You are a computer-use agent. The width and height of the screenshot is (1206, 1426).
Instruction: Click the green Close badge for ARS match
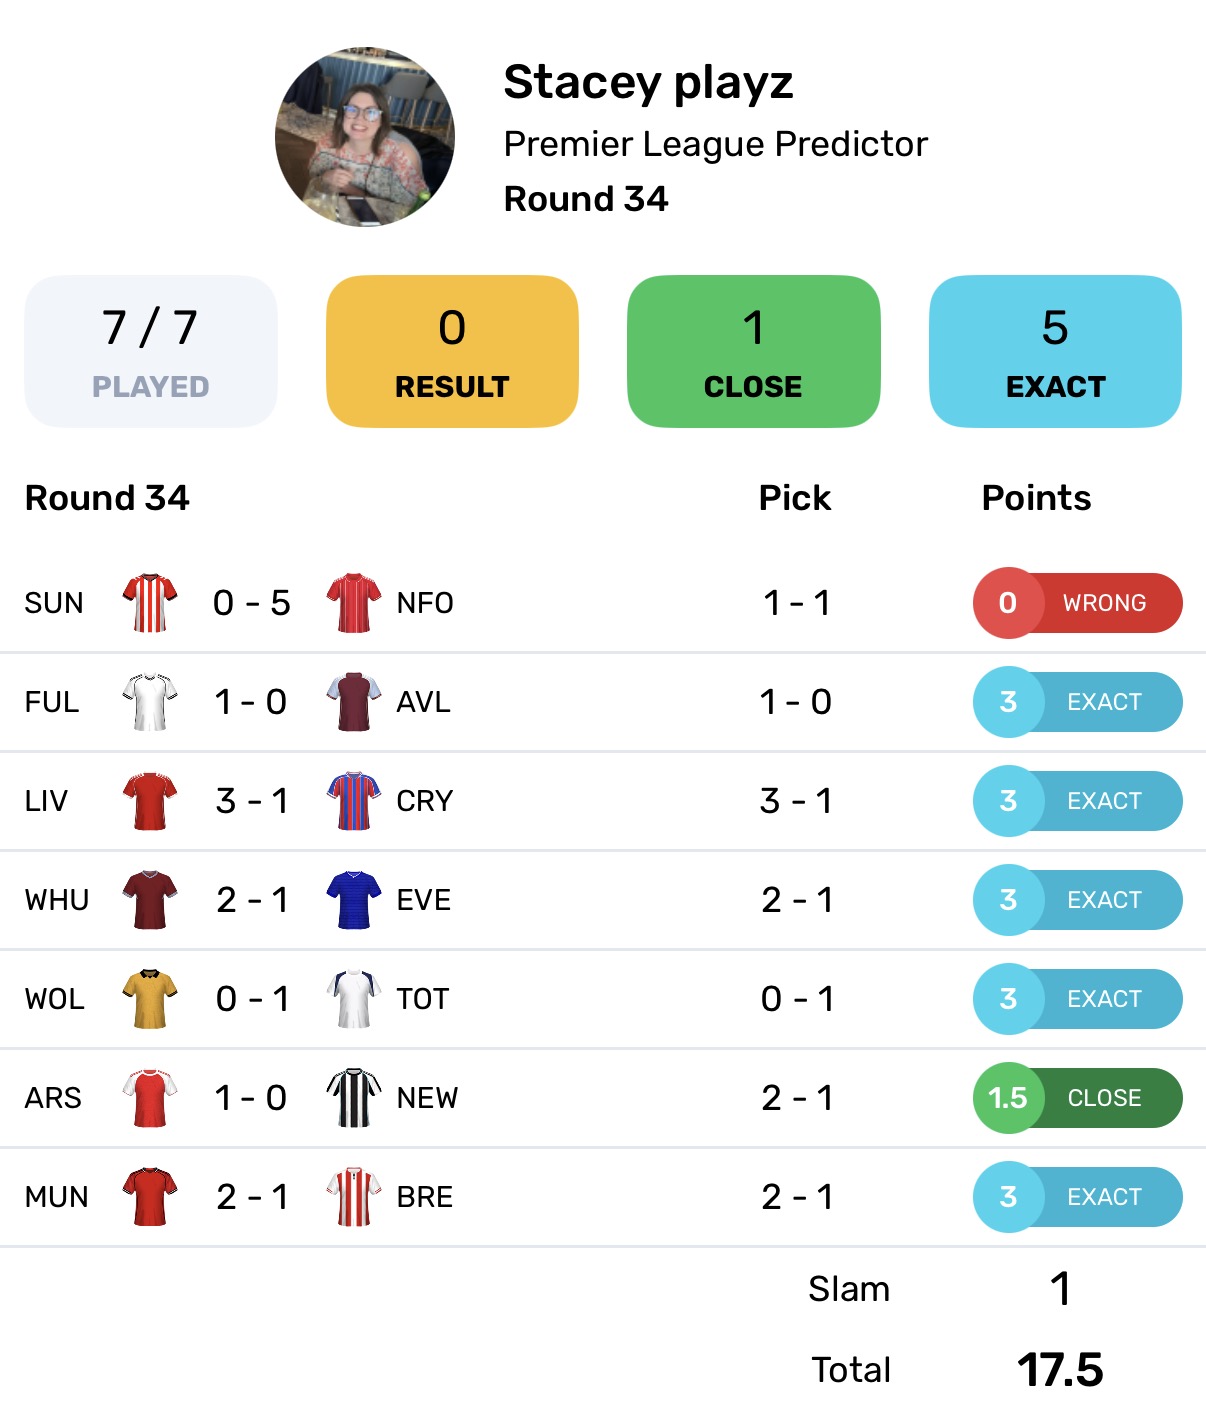click(1078, 1098)
